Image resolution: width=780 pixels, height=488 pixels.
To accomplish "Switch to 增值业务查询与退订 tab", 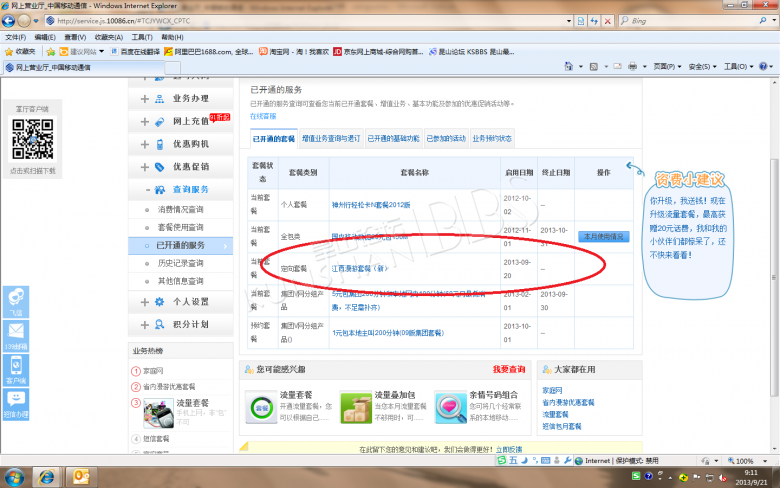I will 332,139.
